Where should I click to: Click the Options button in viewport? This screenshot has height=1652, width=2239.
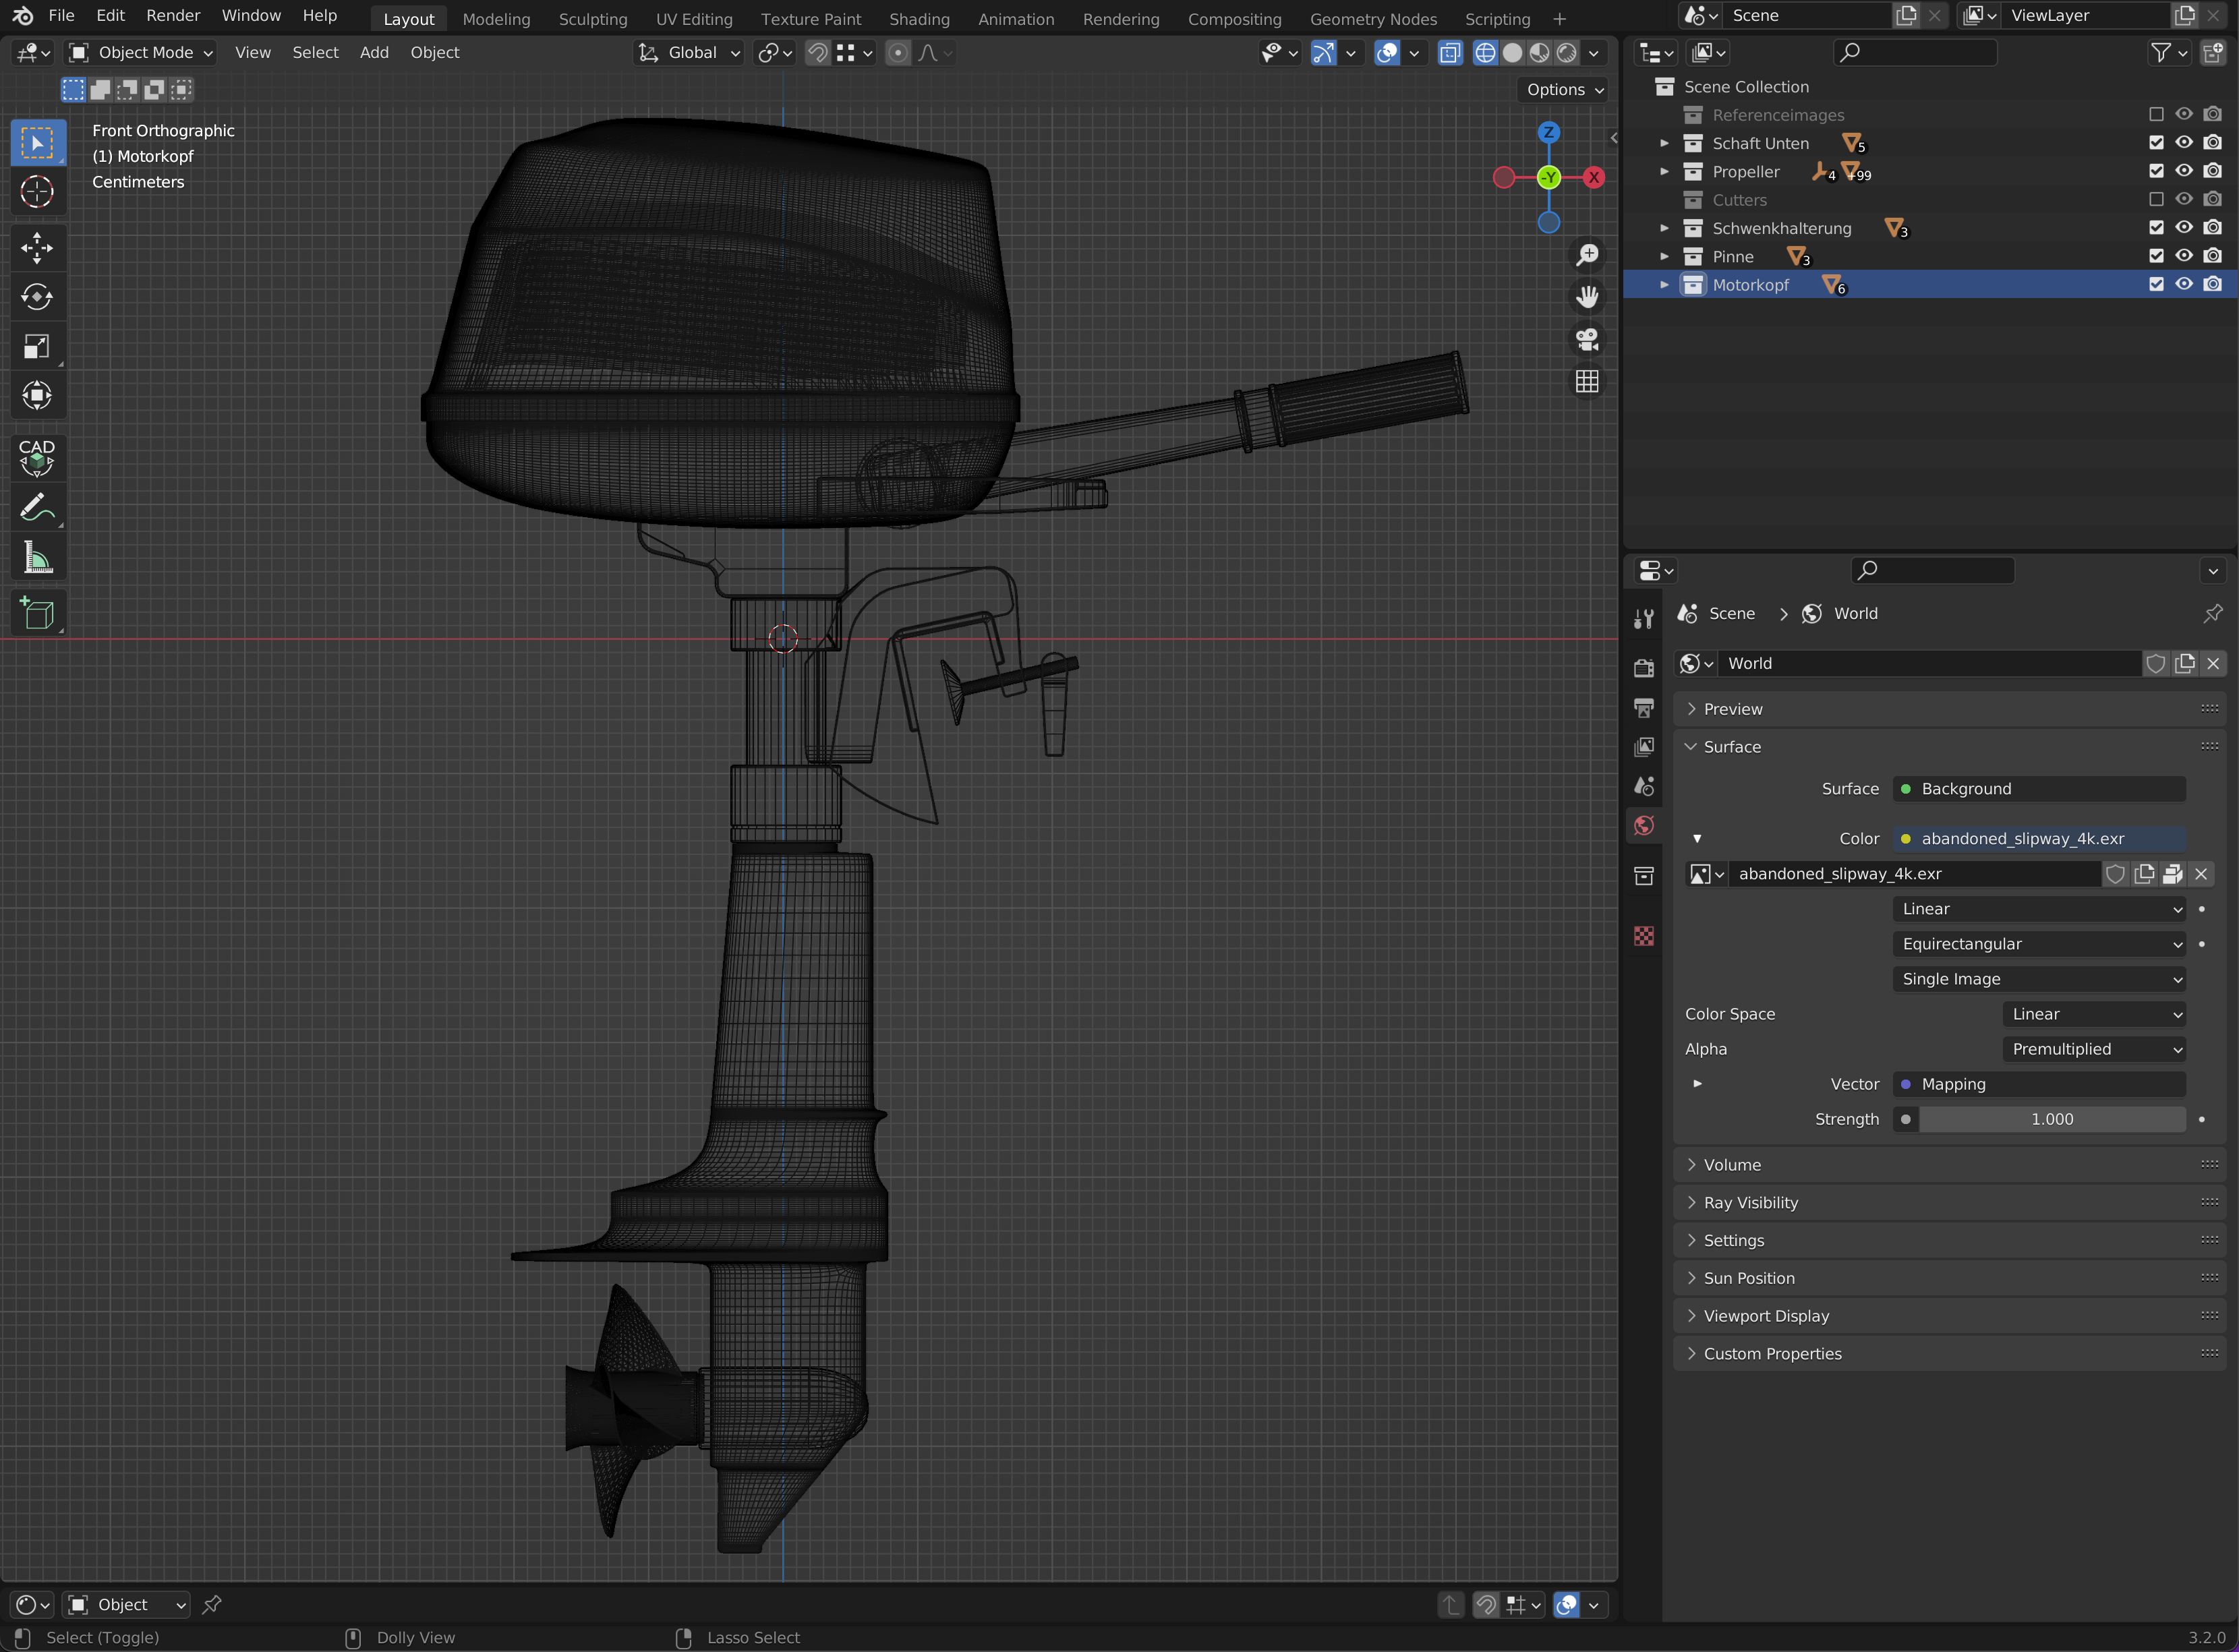click(1564, 90)
